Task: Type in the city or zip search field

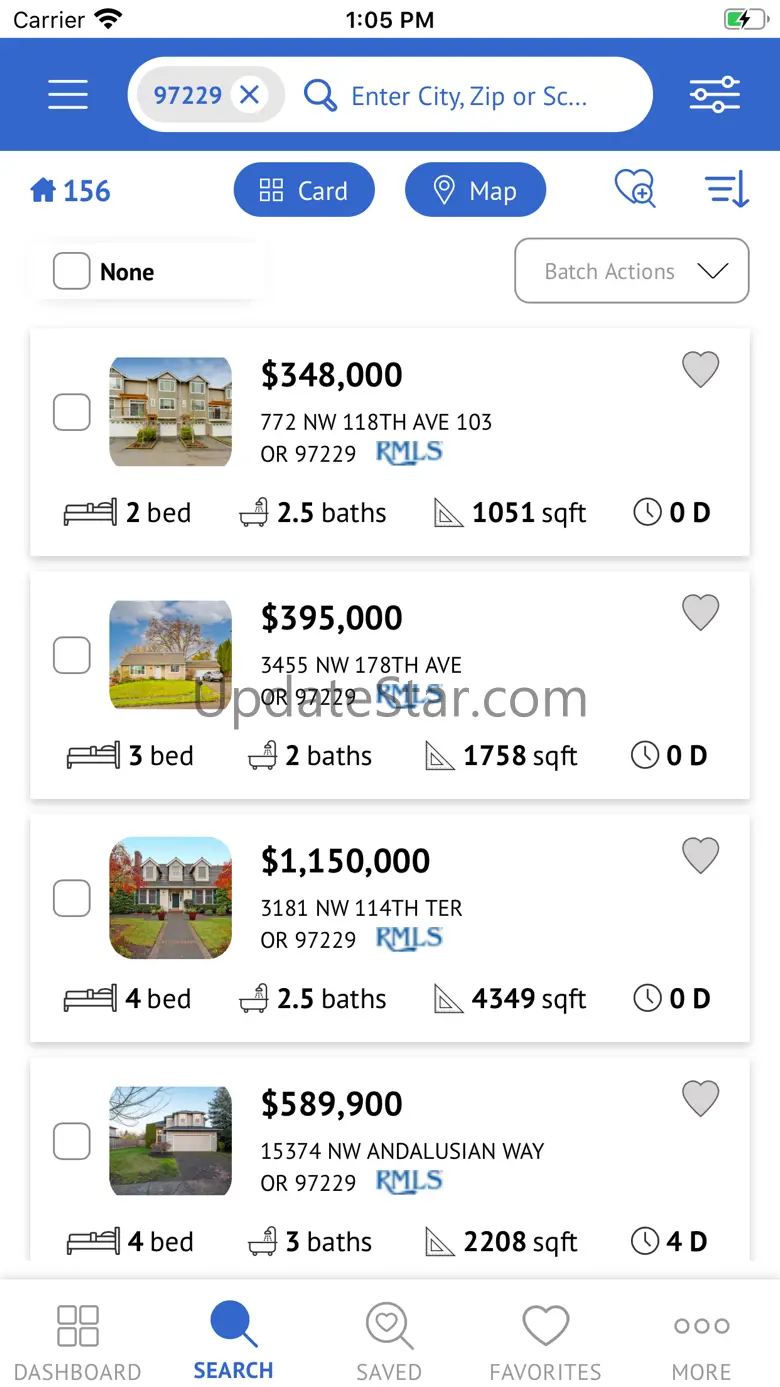Action: point(470,96)
